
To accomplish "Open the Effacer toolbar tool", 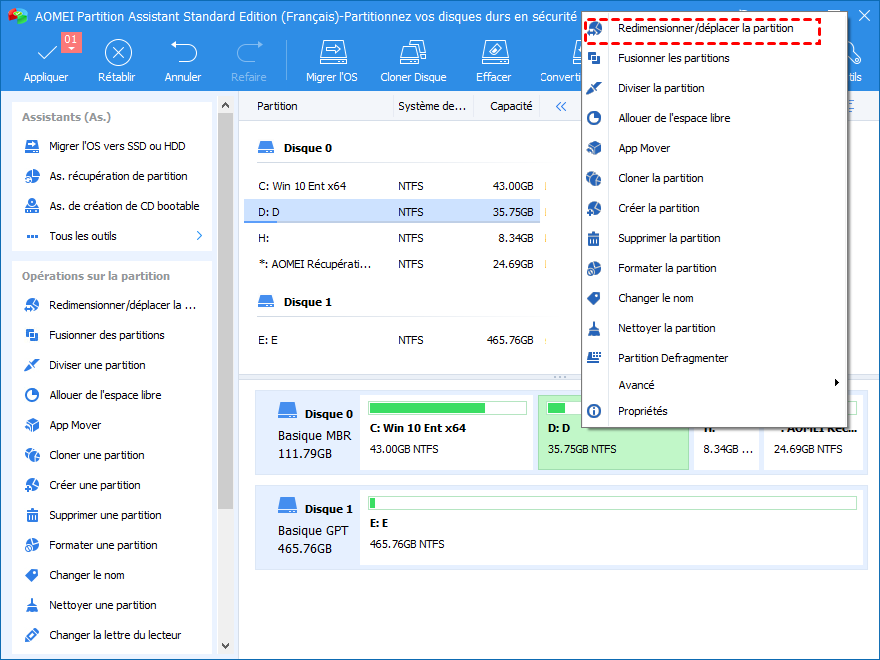I will pyautogui.click(x=494, y=61).
